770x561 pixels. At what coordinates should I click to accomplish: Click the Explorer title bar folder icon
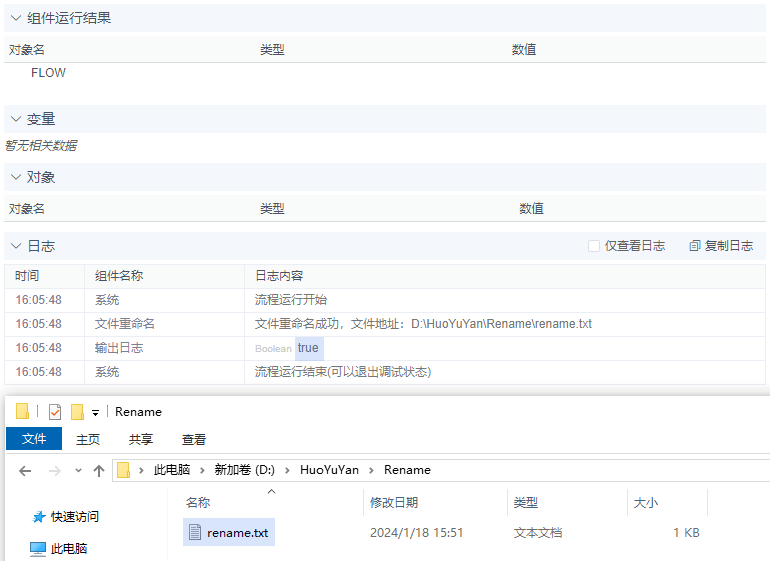pos(22,411)
